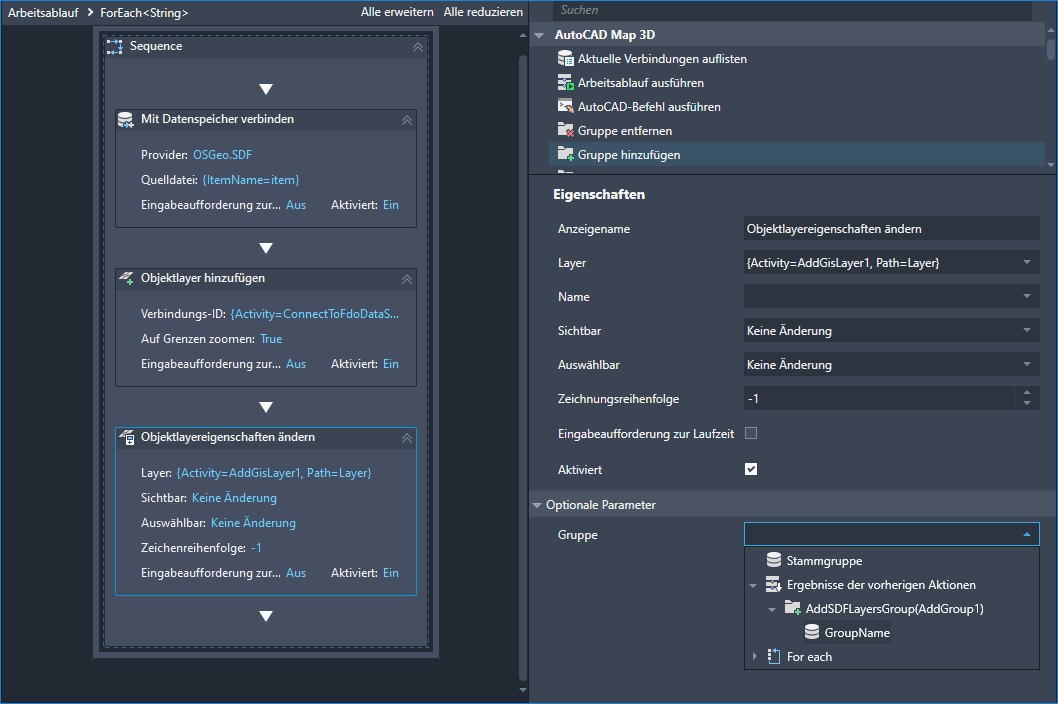Click the AutoCAD-Befehl ausführen icon

click(x=565, y=107)
